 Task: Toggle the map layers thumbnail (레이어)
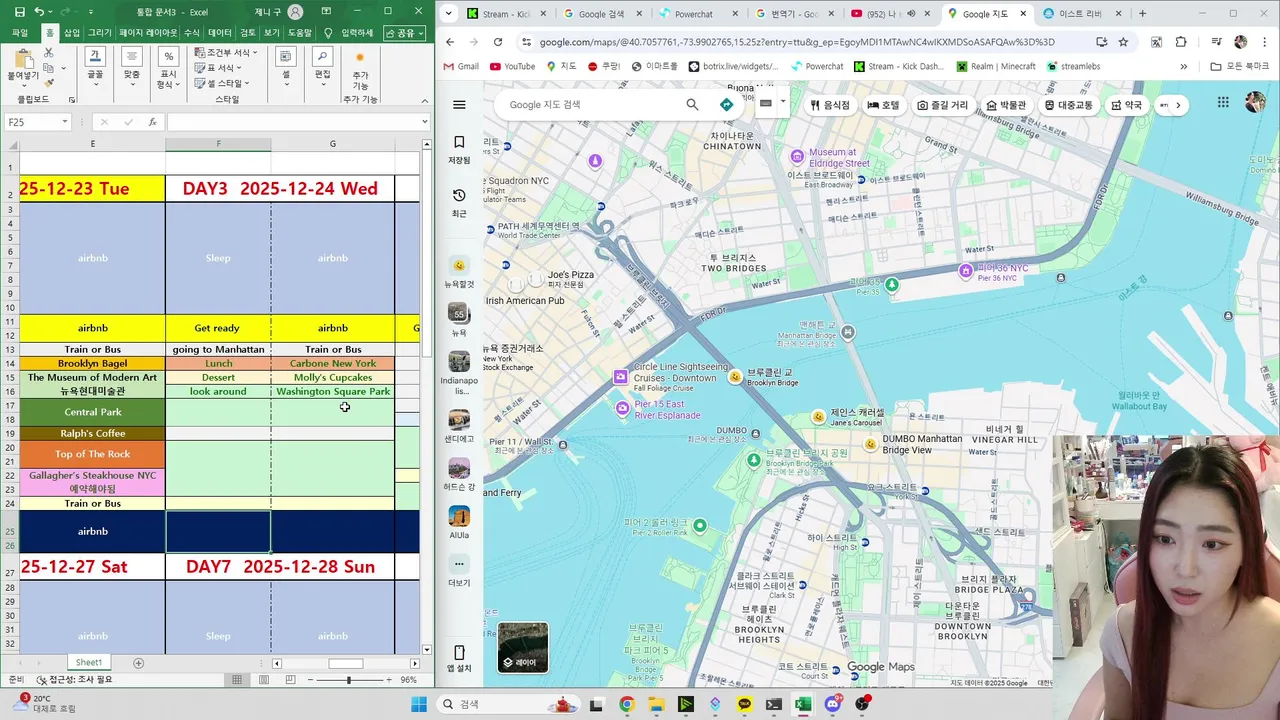(x=522, y=647)
